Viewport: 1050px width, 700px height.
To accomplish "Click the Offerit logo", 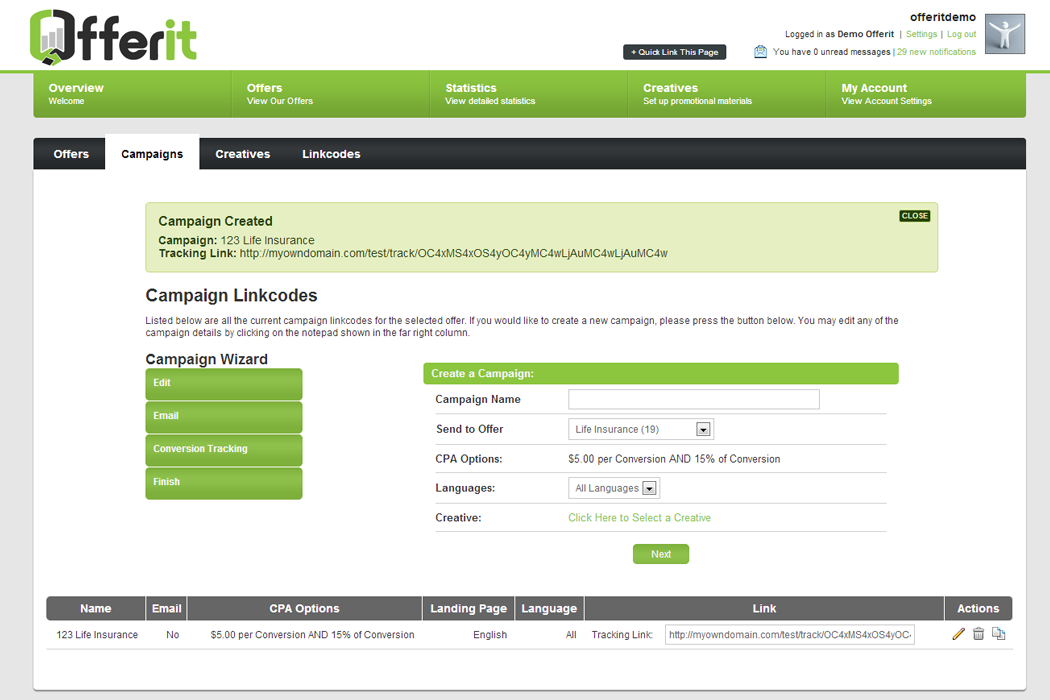I will [113, 37].
